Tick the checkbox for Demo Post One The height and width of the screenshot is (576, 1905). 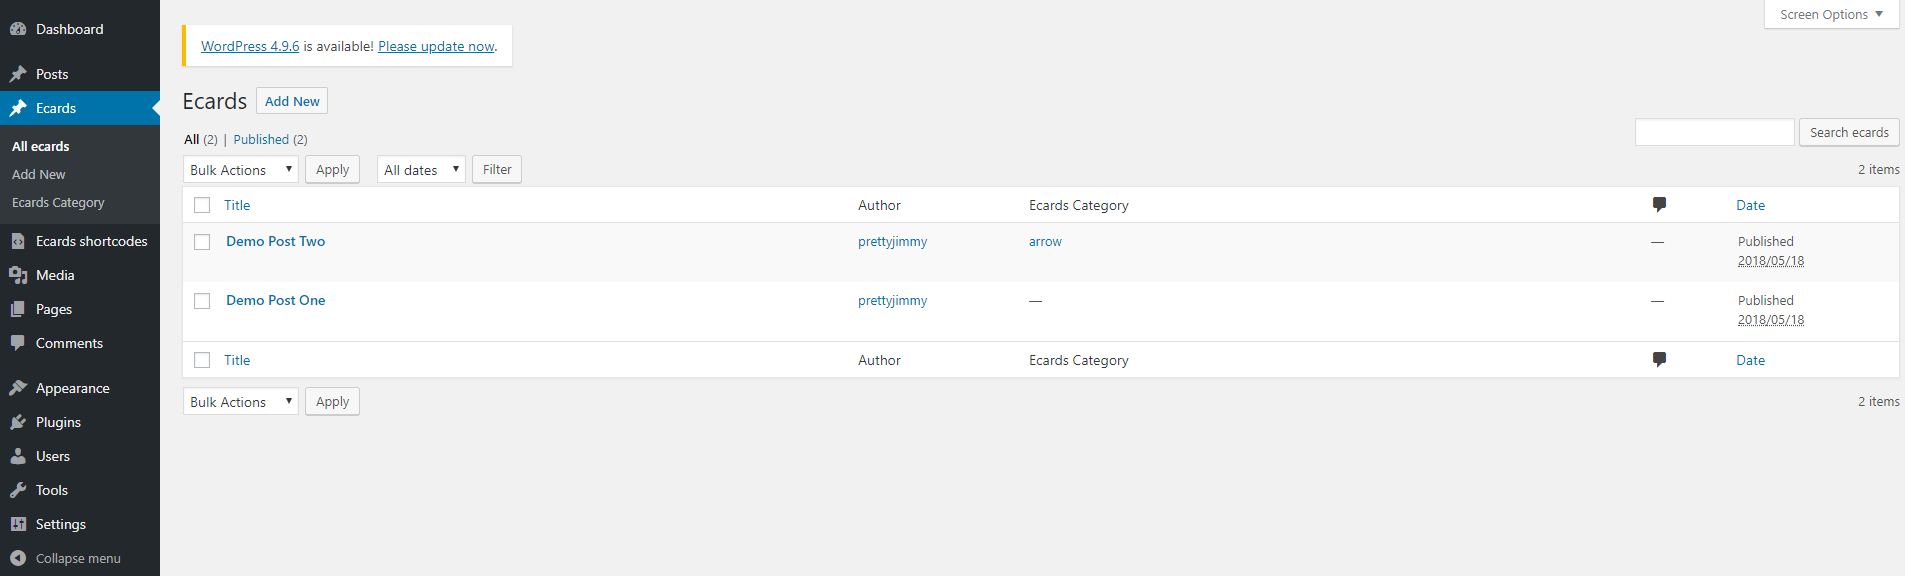(x=202, y=301)
